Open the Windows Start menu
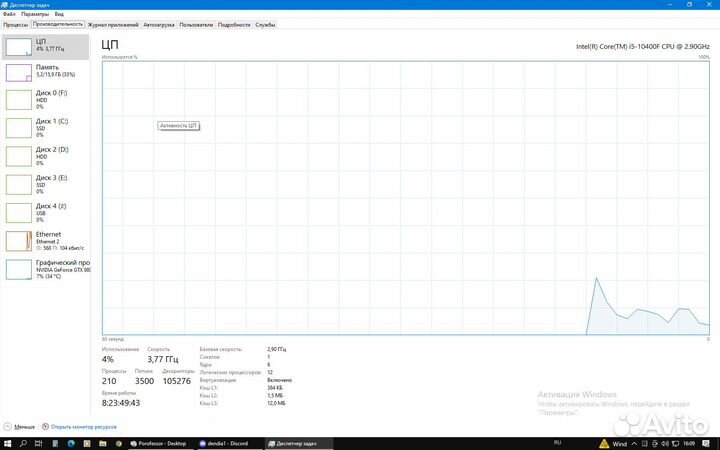 click(7, 444)
